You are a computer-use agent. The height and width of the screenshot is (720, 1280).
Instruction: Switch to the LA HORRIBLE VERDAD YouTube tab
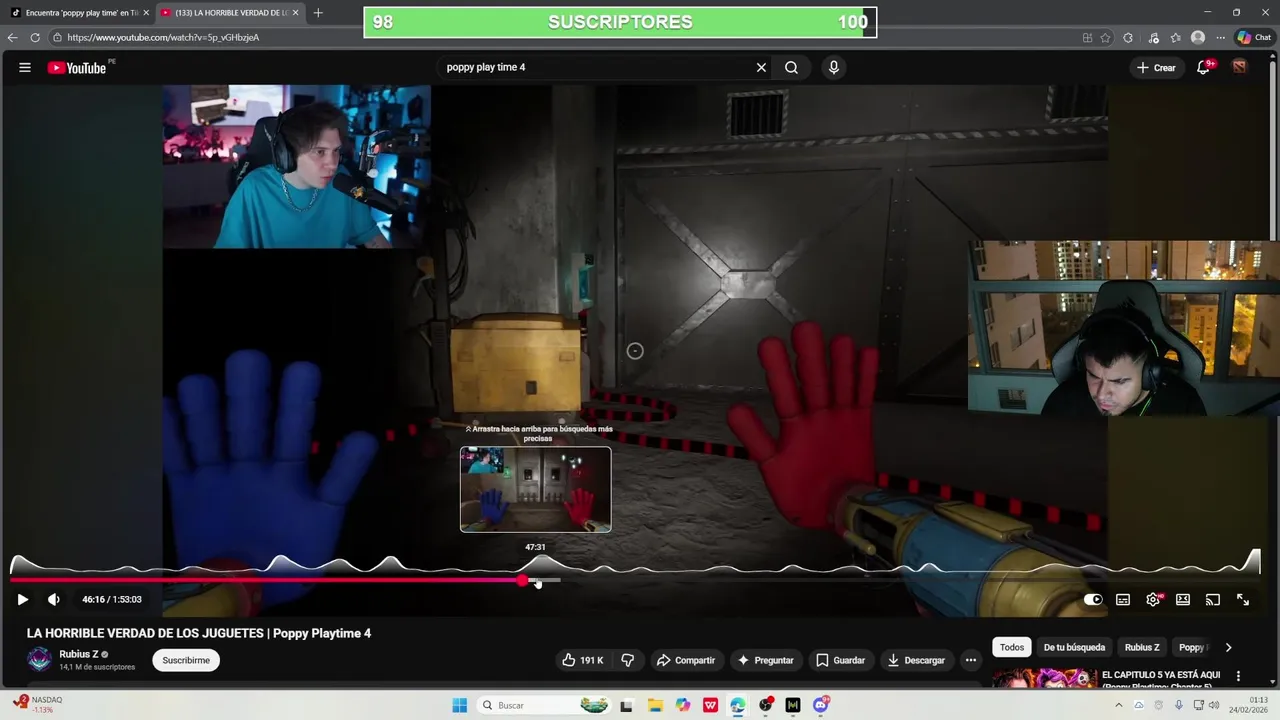229,12
